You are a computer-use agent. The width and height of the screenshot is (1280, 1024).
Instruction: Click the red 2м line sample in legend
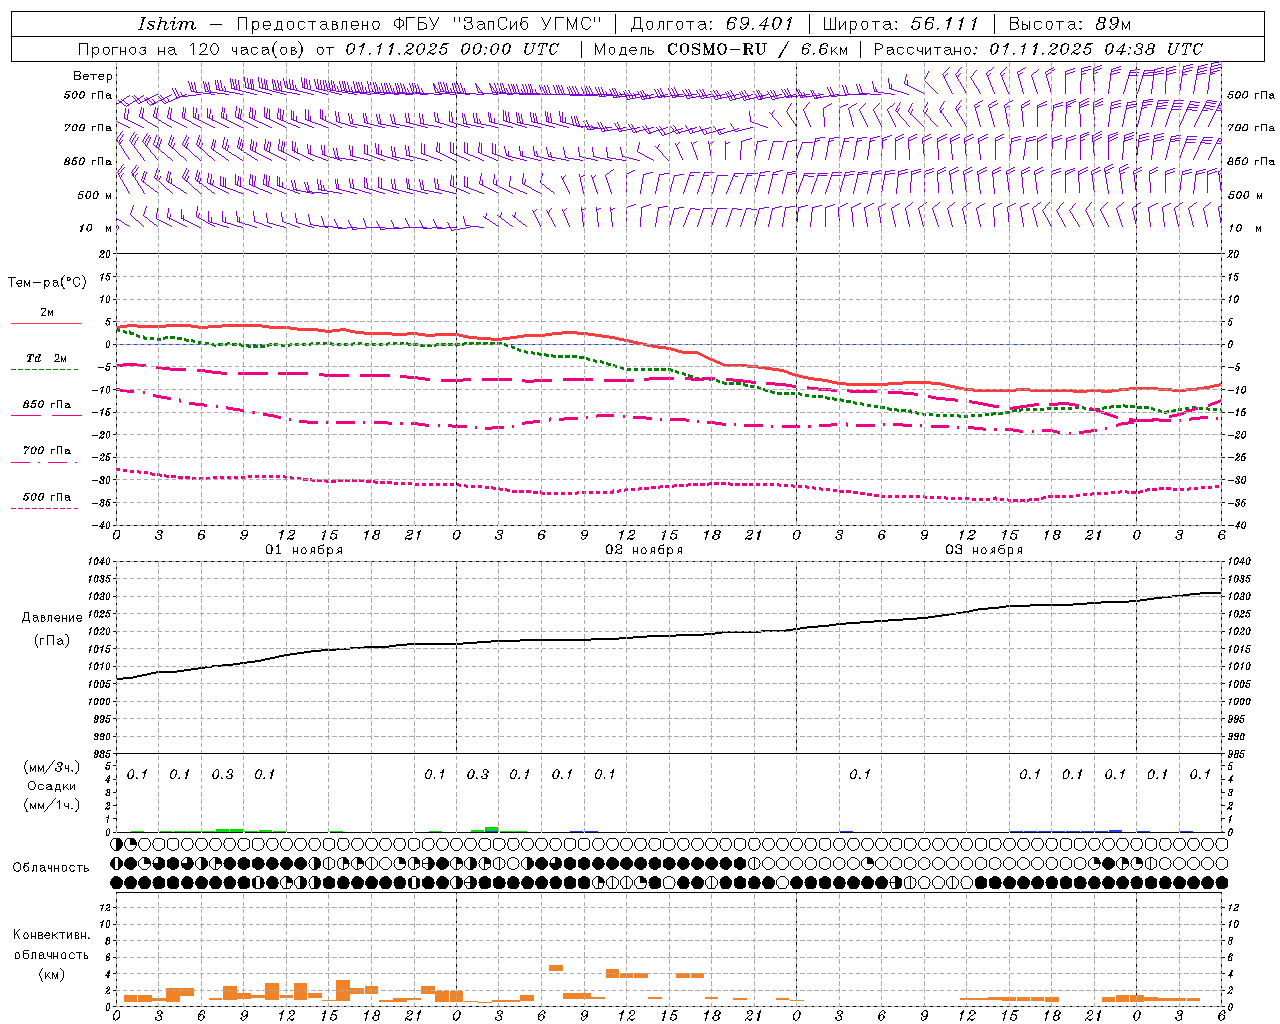tap(46, 324)
